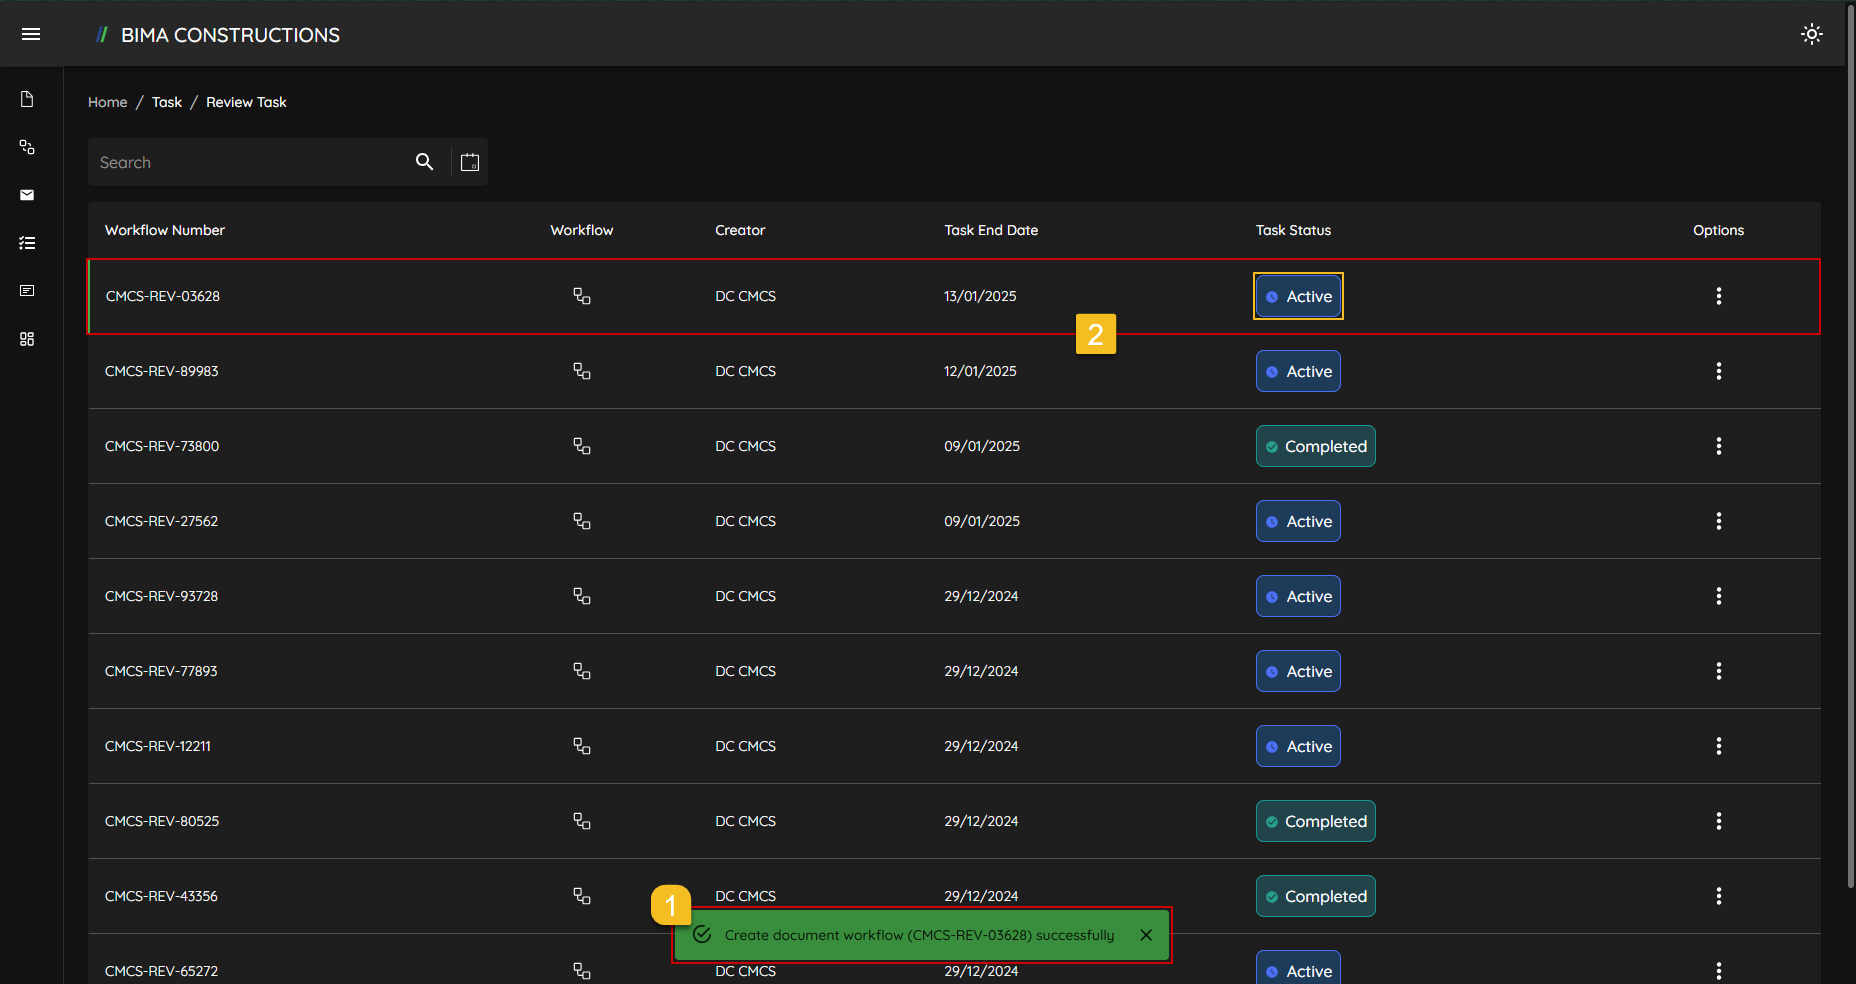Open the Dashboard grid sidebar icon

27,339
